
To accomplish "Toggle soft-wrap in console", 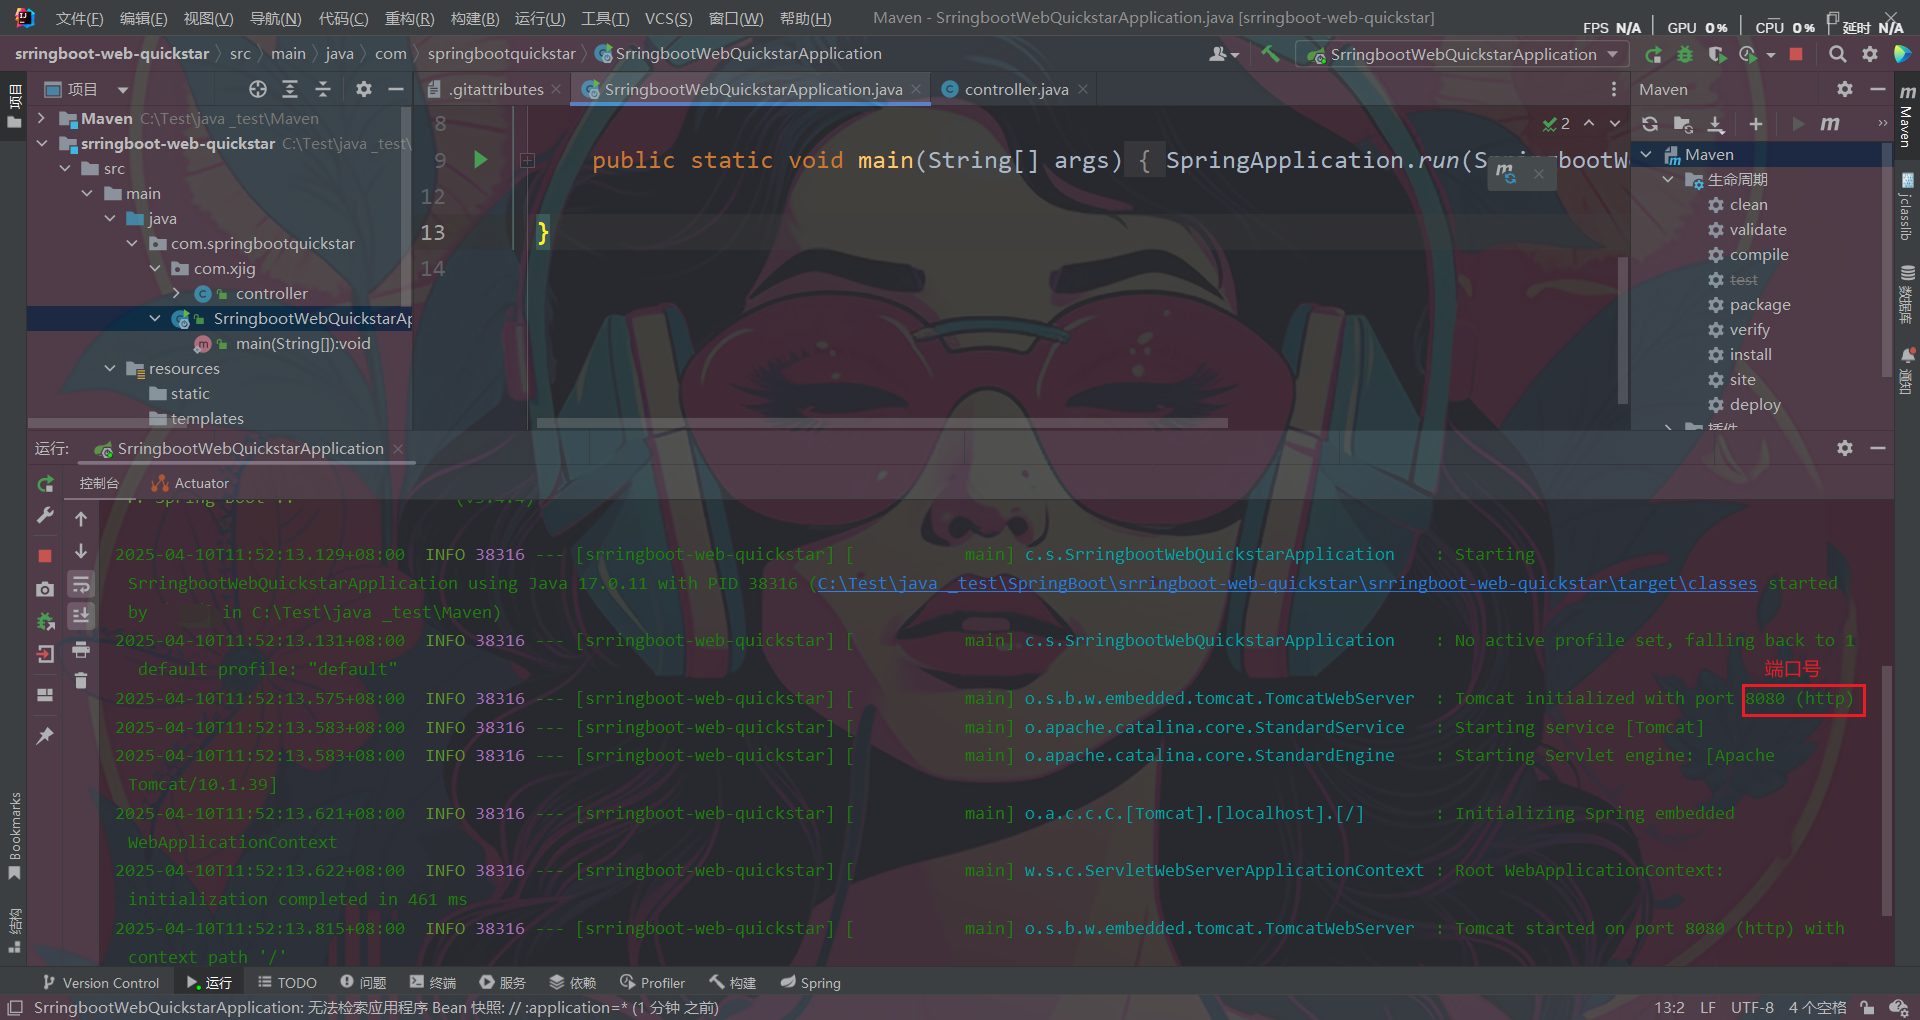I will coord(81,584).
